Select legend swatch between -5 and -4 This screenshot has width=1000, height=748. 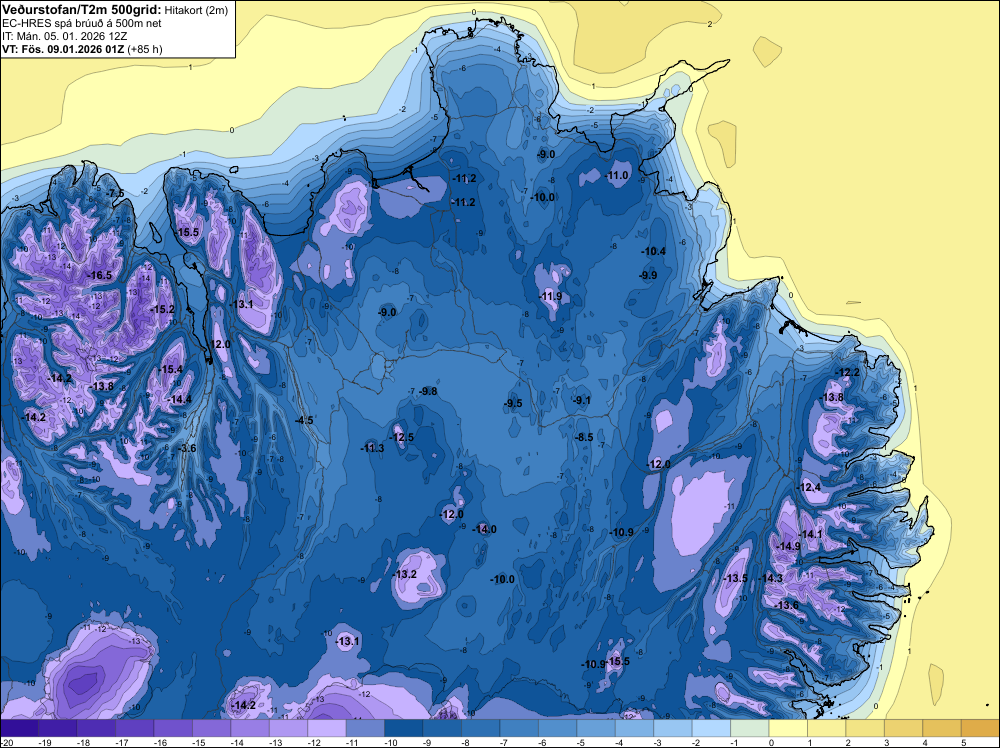[596, 728]
